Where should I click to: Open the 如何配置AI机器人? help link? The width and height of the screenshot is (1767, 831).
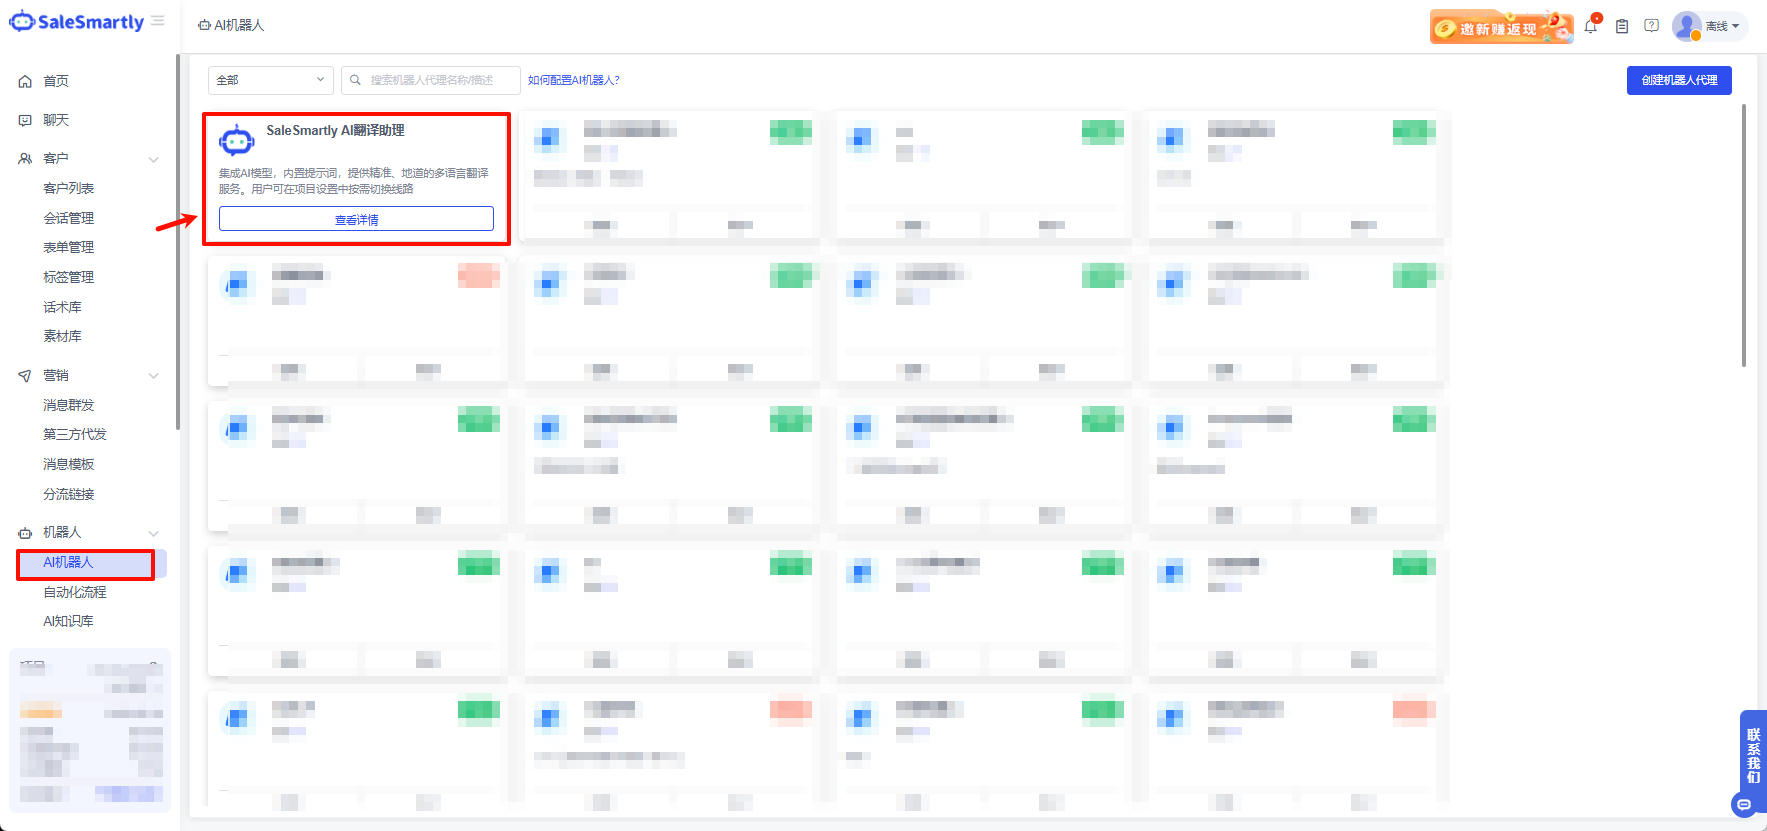point(574,80)
